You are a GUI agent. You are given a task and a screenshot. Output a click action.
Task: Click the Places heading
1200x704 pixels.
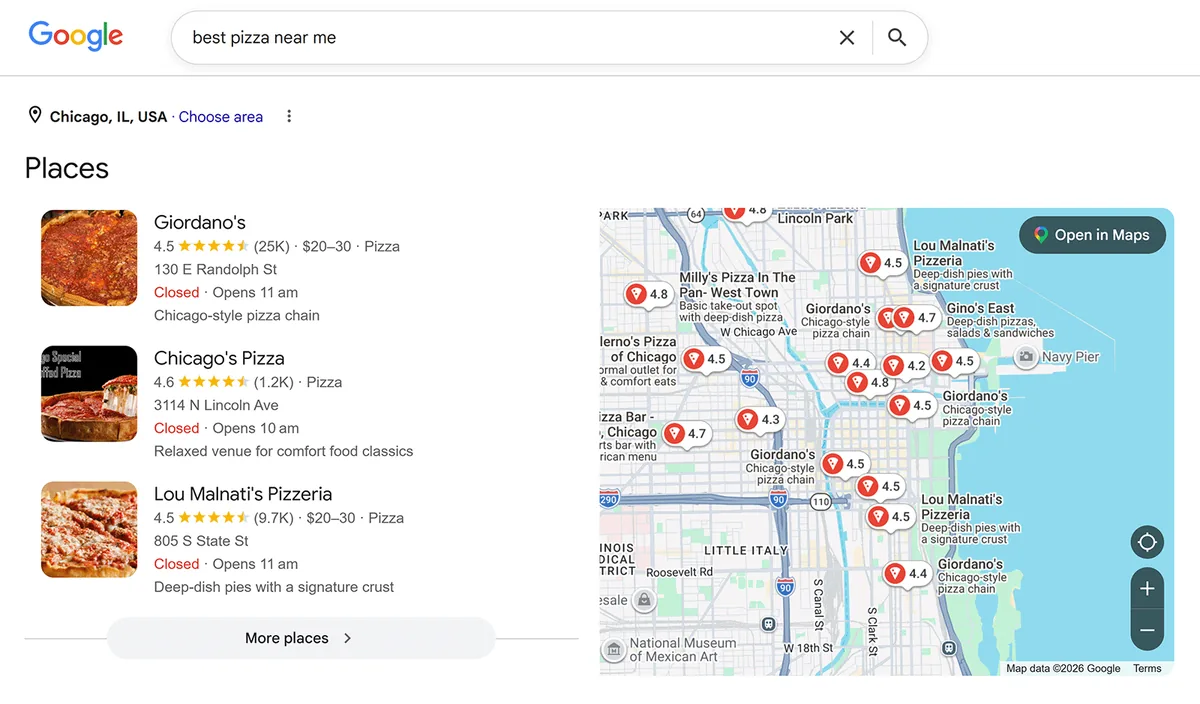(67, 168)
